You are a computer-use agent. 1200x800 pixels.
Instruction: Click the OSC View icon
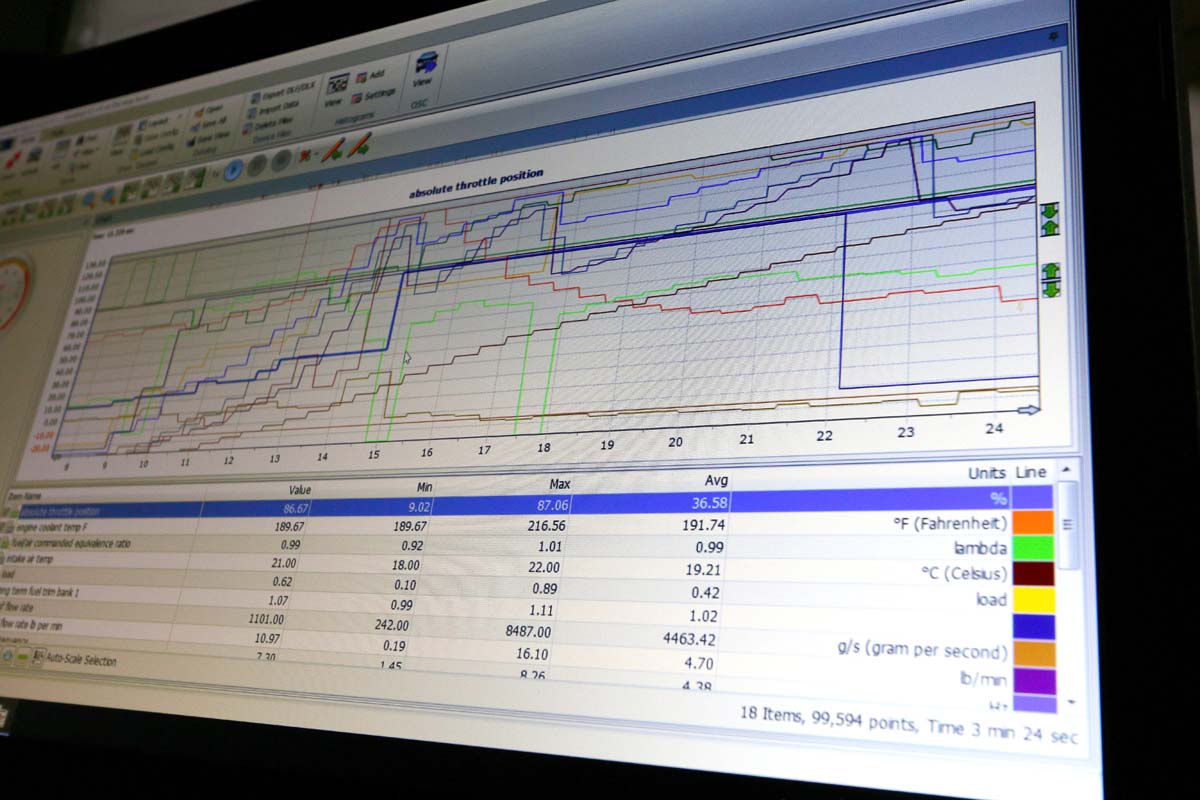[x=426, y=65]
